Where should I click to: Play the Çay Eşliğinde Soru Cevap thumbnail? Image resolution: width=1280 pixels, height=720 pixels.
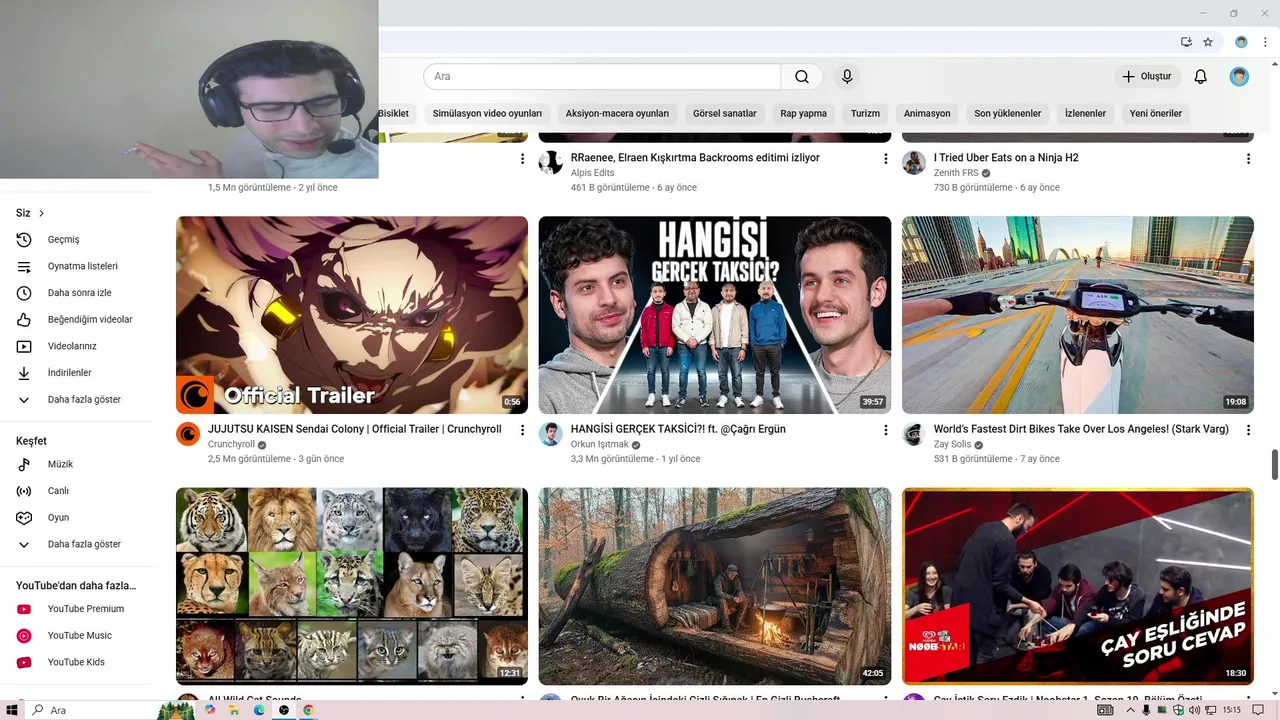pos(1078,586)
